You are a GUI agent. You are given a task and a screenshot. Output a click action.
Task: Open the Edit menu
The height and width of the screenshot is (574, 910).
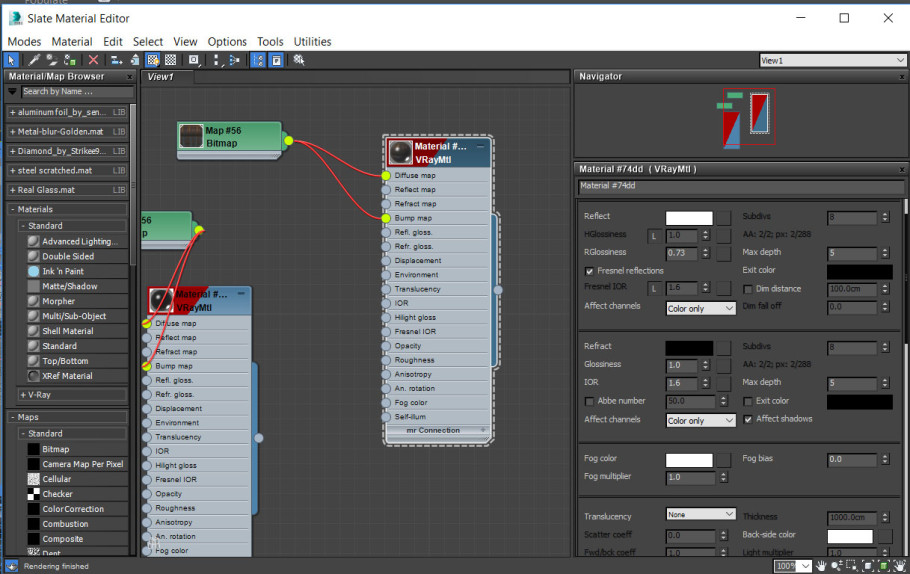point(113,42)
